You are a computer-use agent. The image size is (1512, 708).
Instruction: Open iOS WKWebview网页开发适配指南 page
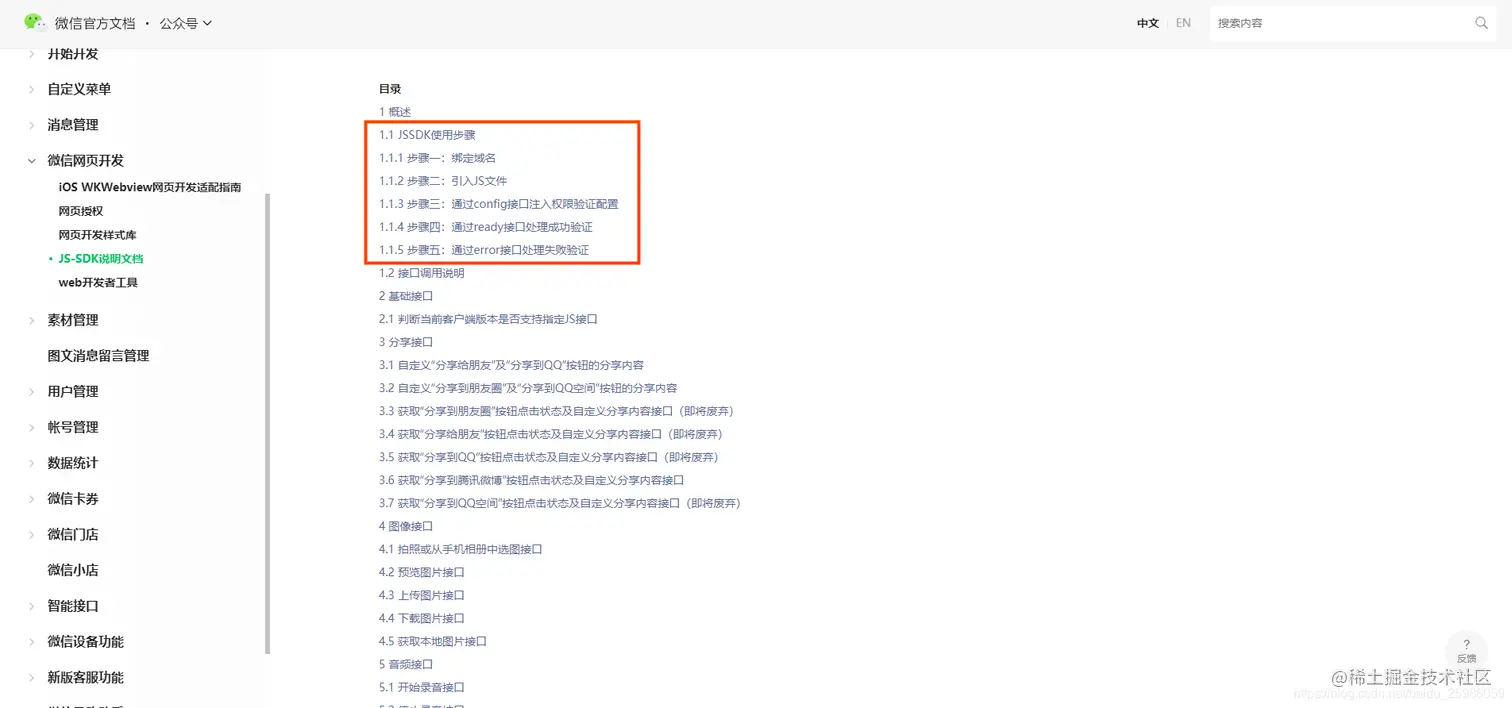[149, 187]
